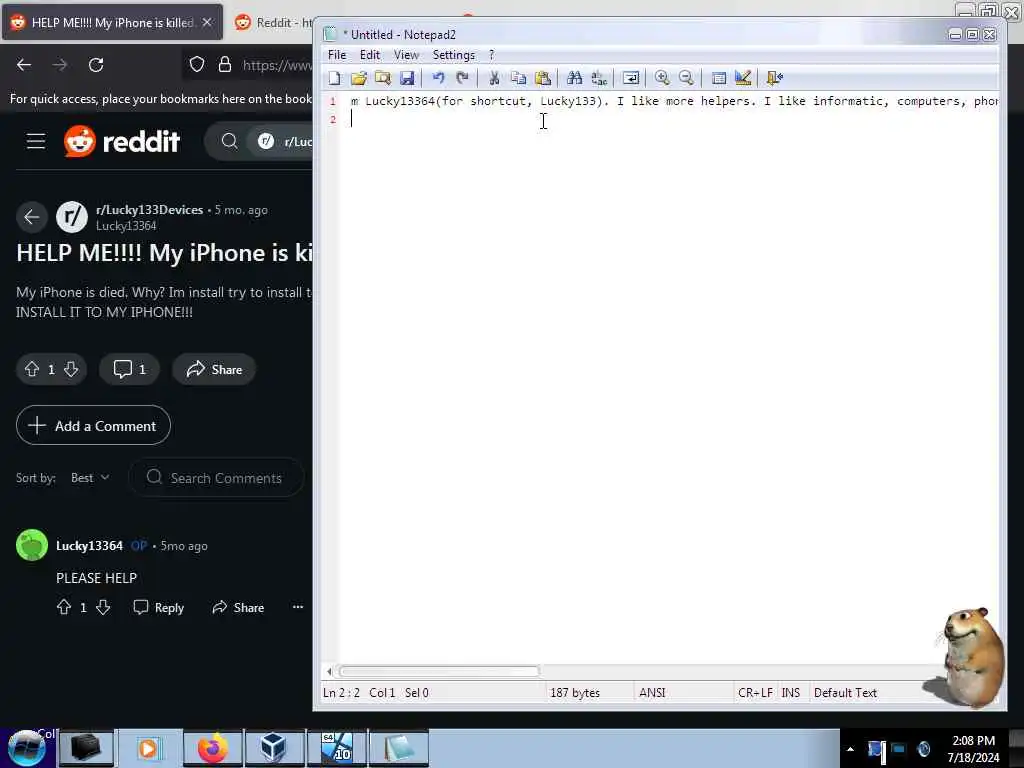Expand the Sort by Best dropdown

click(x=90, y=477)
